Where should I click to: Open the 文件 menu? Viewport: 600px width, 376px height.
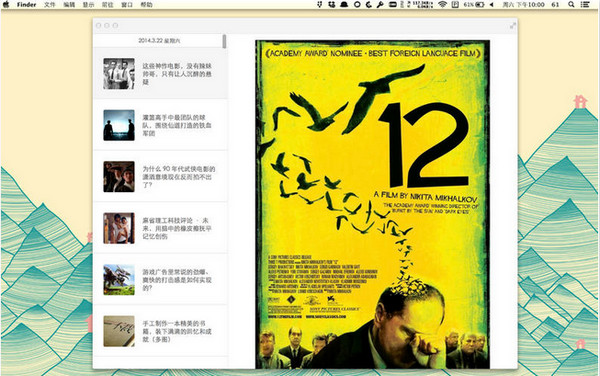tap(49, 5)
